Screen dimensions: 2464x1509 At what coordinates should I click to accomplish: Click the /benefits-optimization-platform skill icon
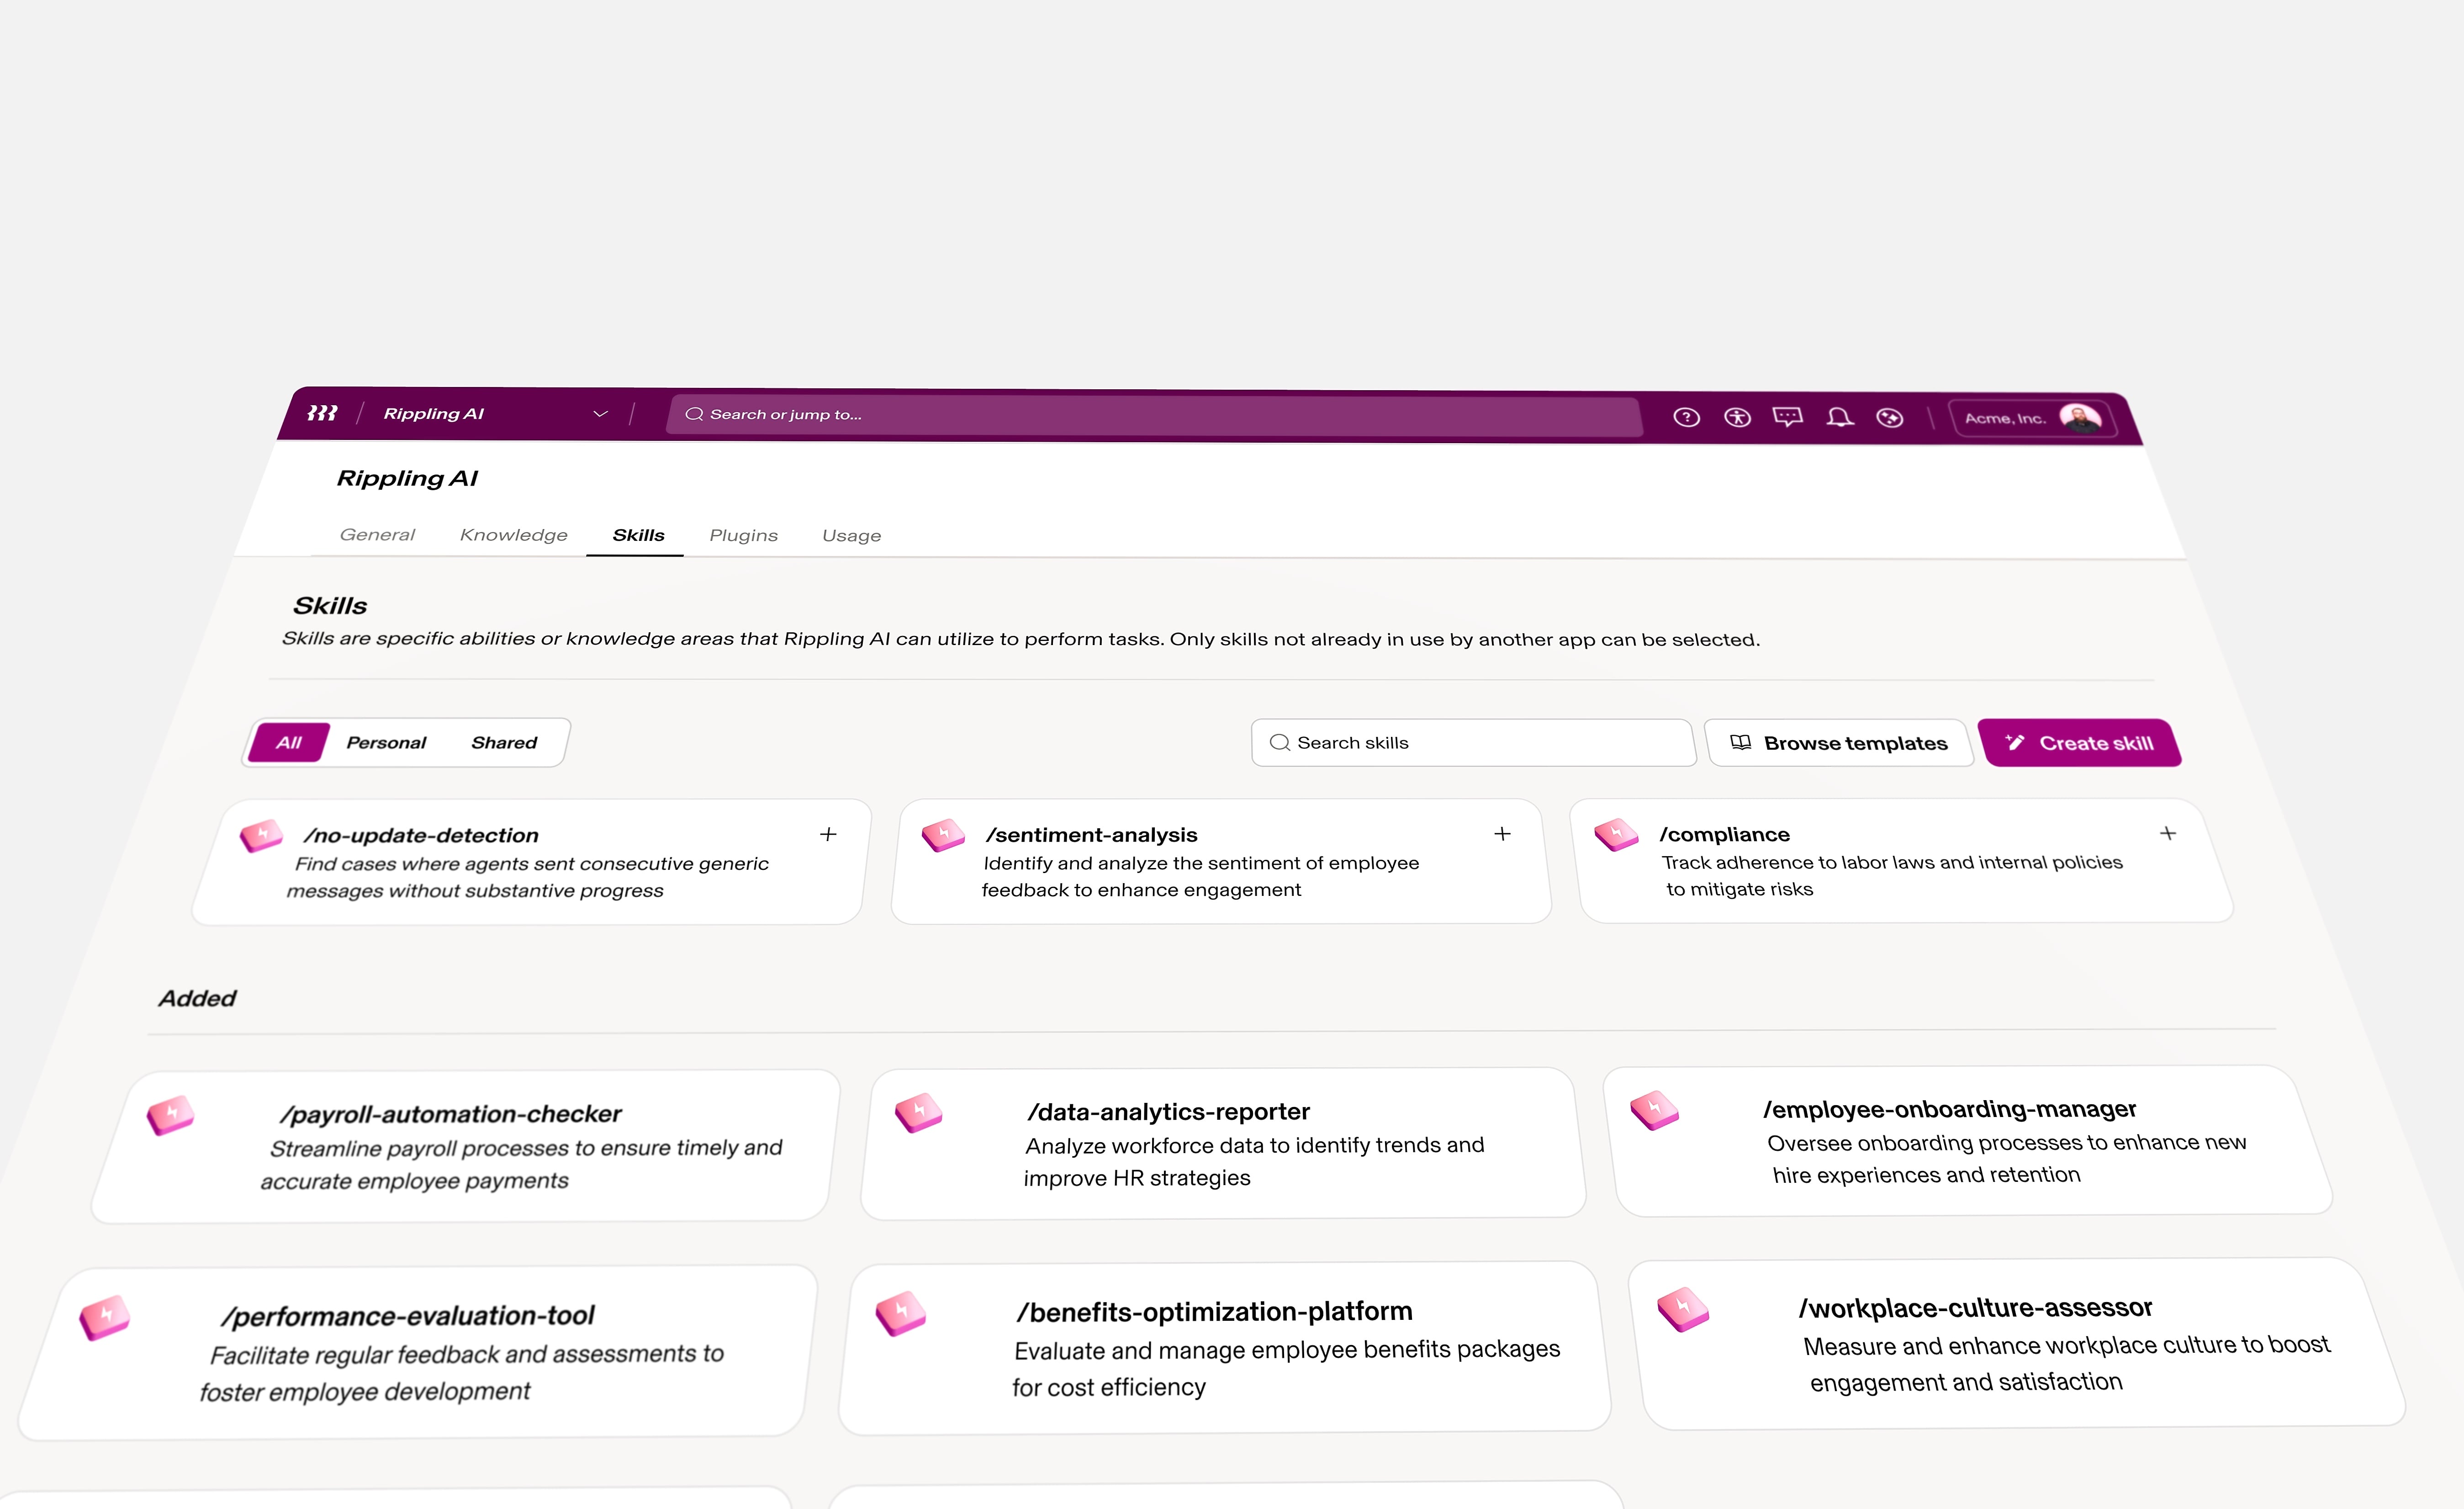pos(900,1313)
